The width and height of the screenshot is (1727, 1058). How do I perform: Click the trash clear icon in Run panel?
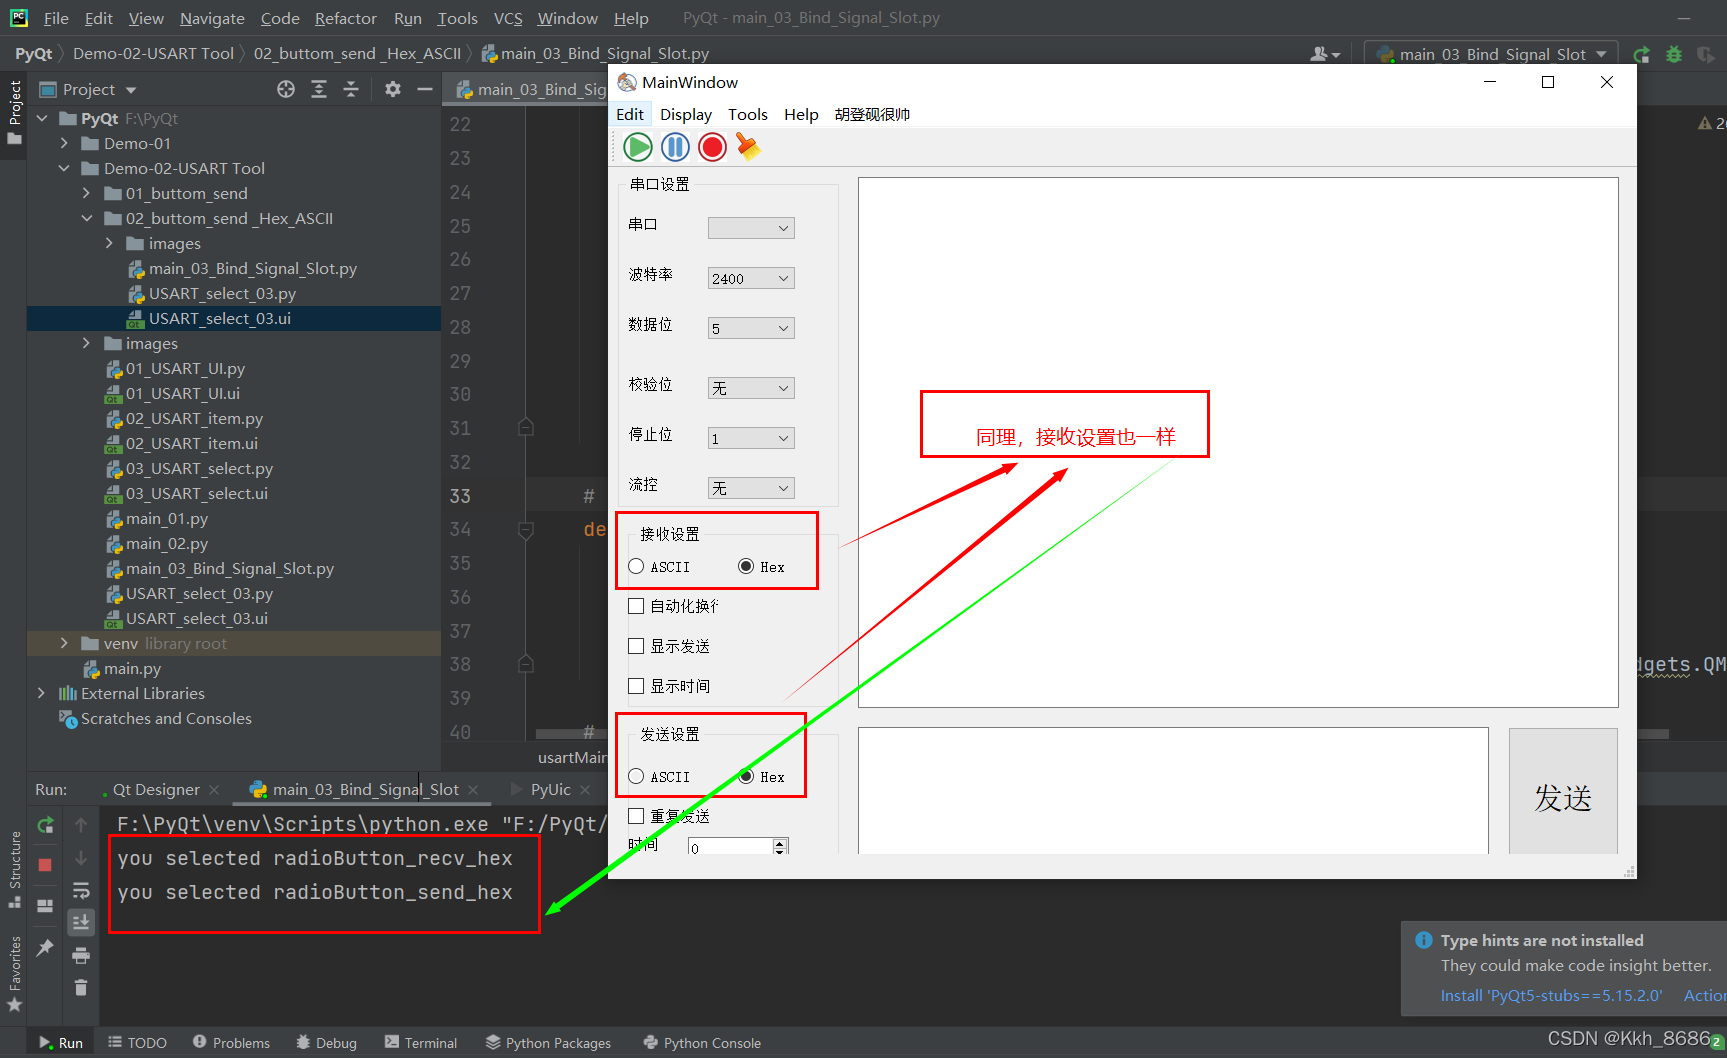point(81,988)
